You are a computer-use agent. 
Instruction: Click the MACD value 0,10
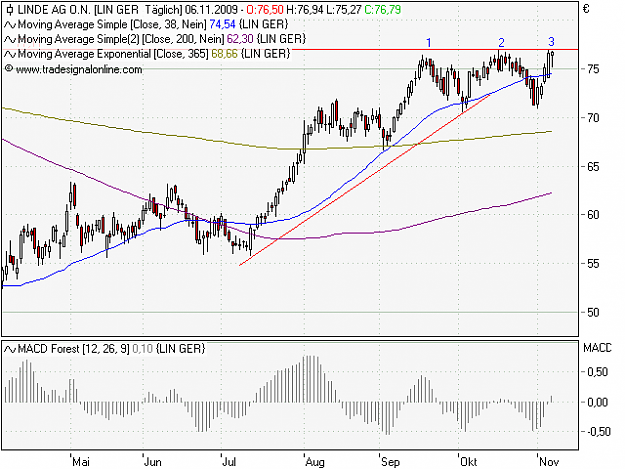click(142, 349)
